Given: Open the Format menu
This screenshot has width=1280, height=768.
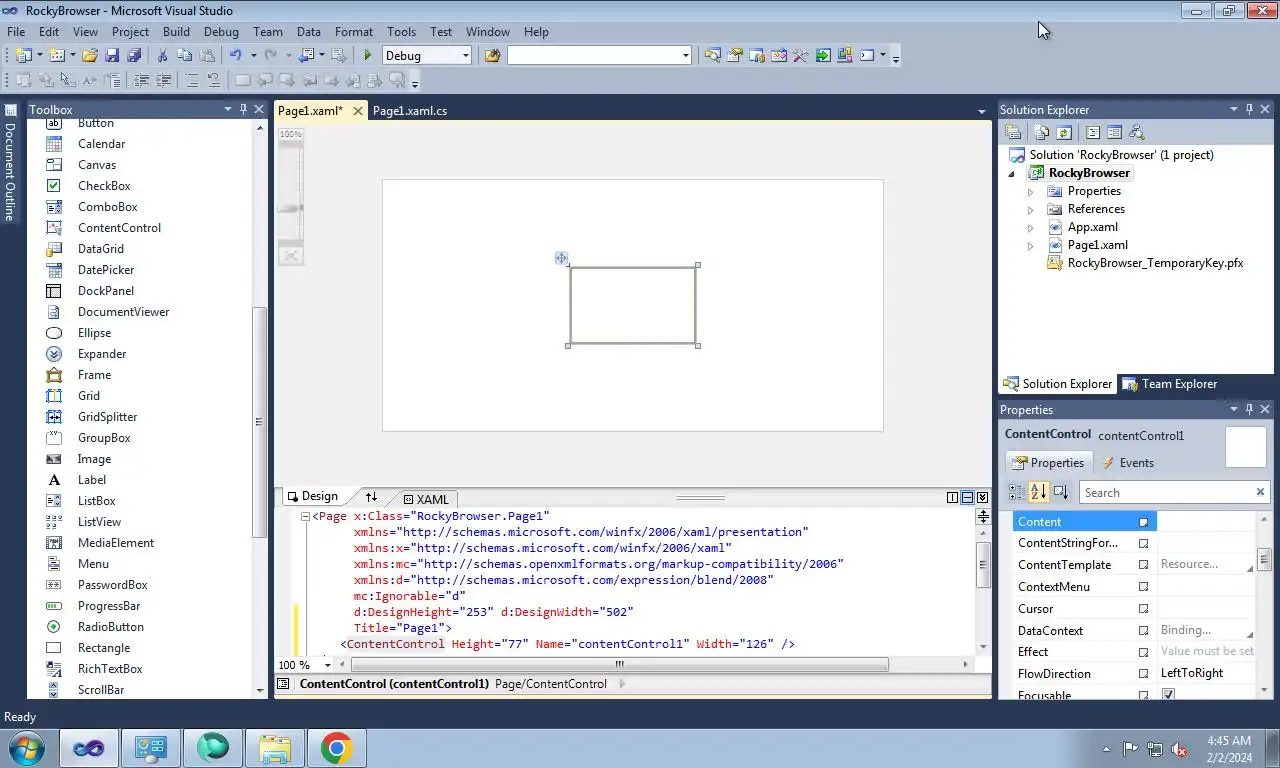Looking at the screenshot, I should (354, 32).
